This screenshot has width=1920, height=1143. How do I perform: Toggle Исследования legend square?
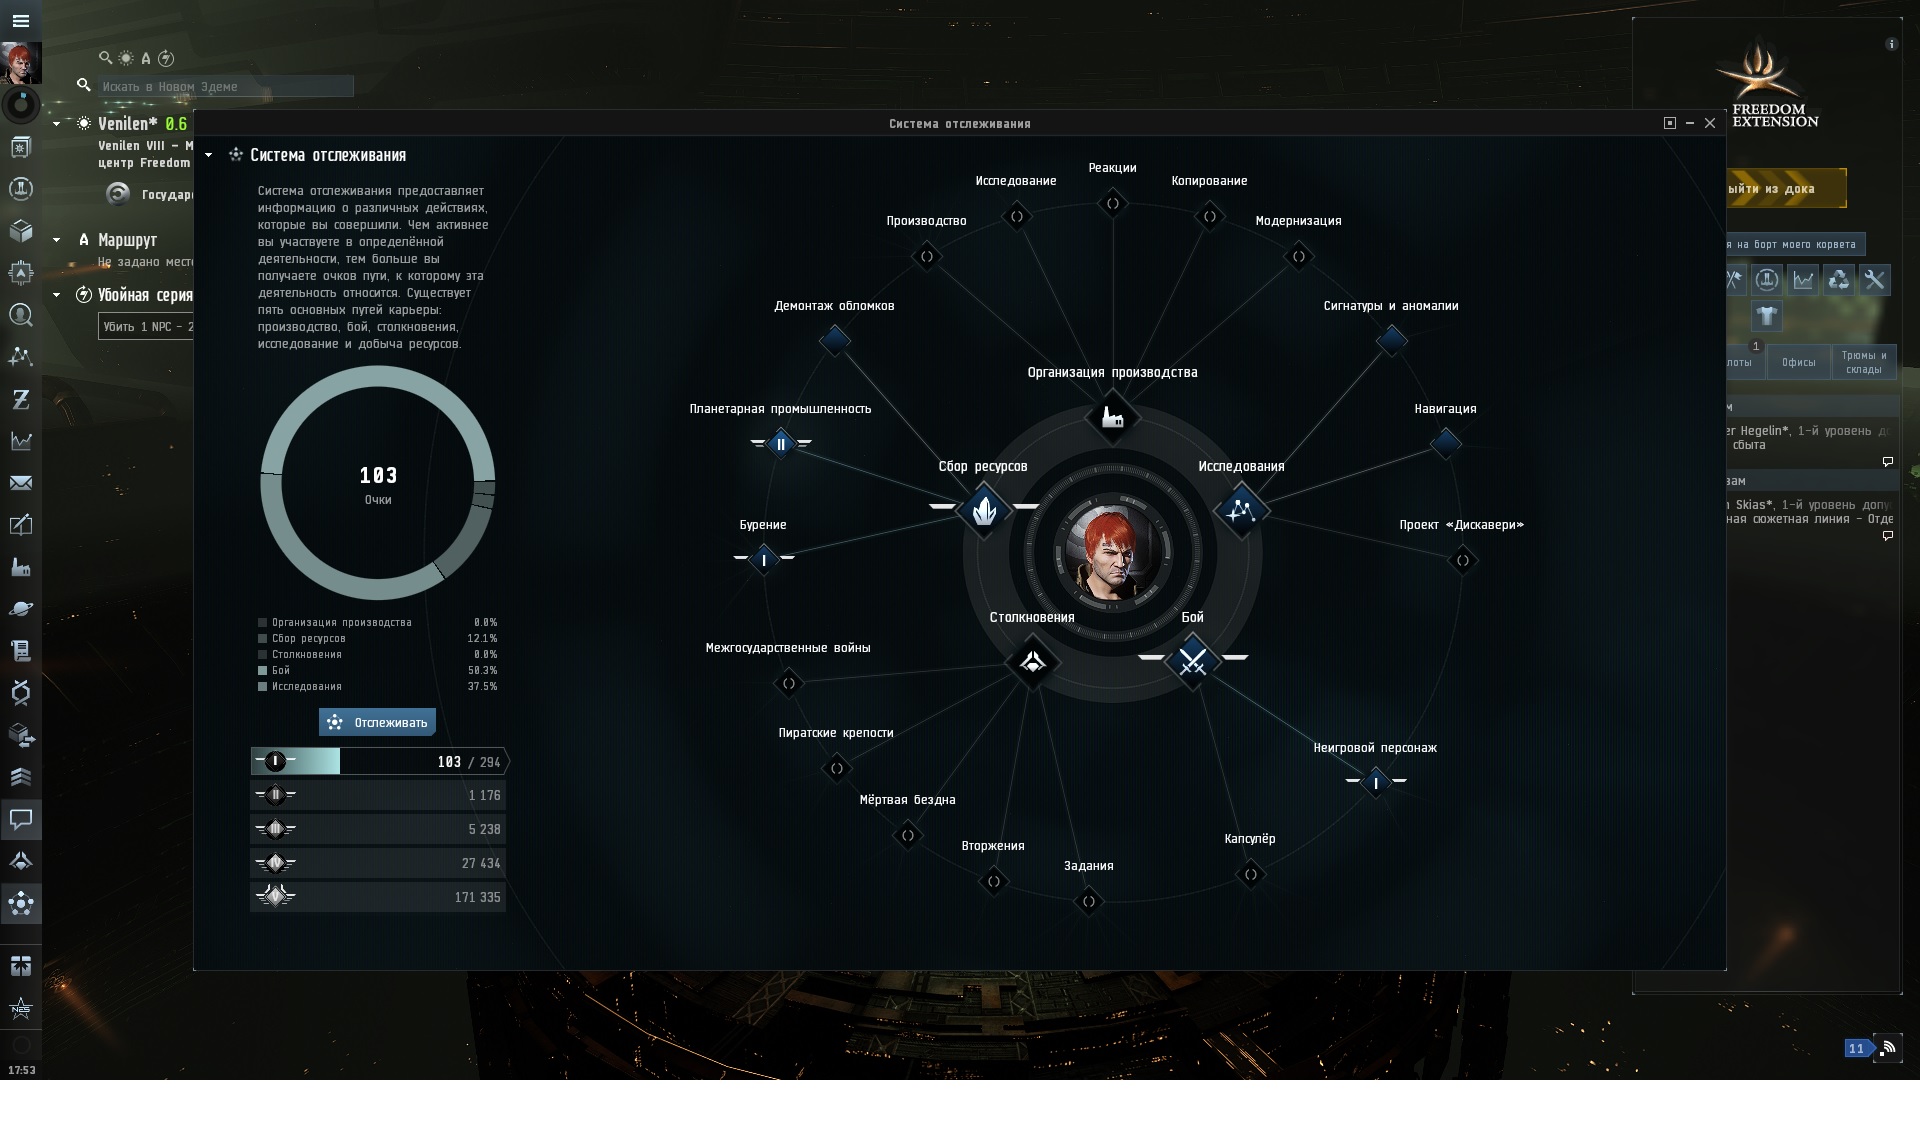coord(263,686)
